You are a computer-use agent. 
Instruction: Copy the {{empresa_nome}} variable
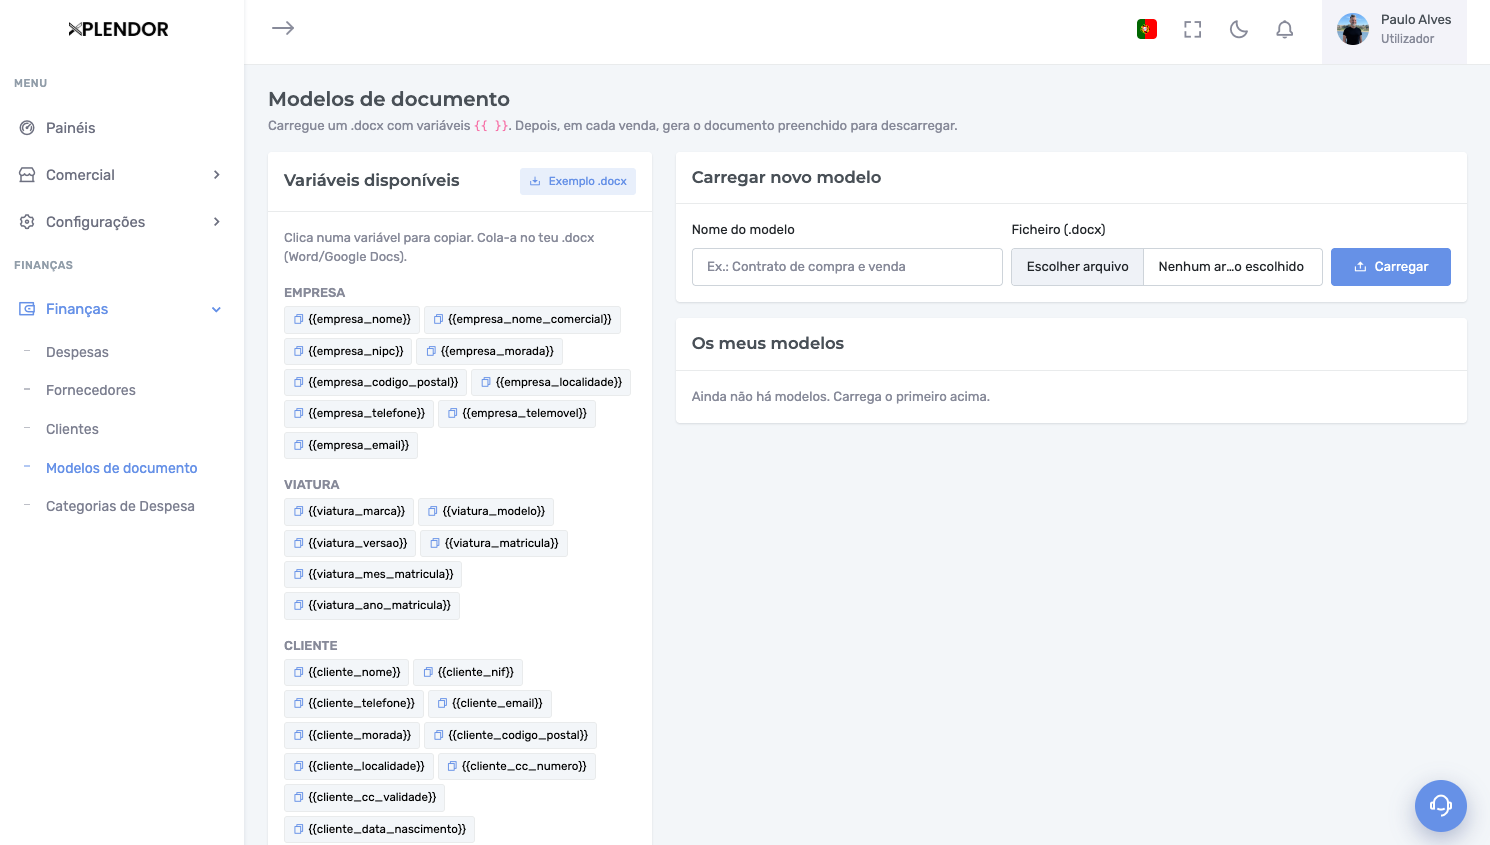pos(352,320)
